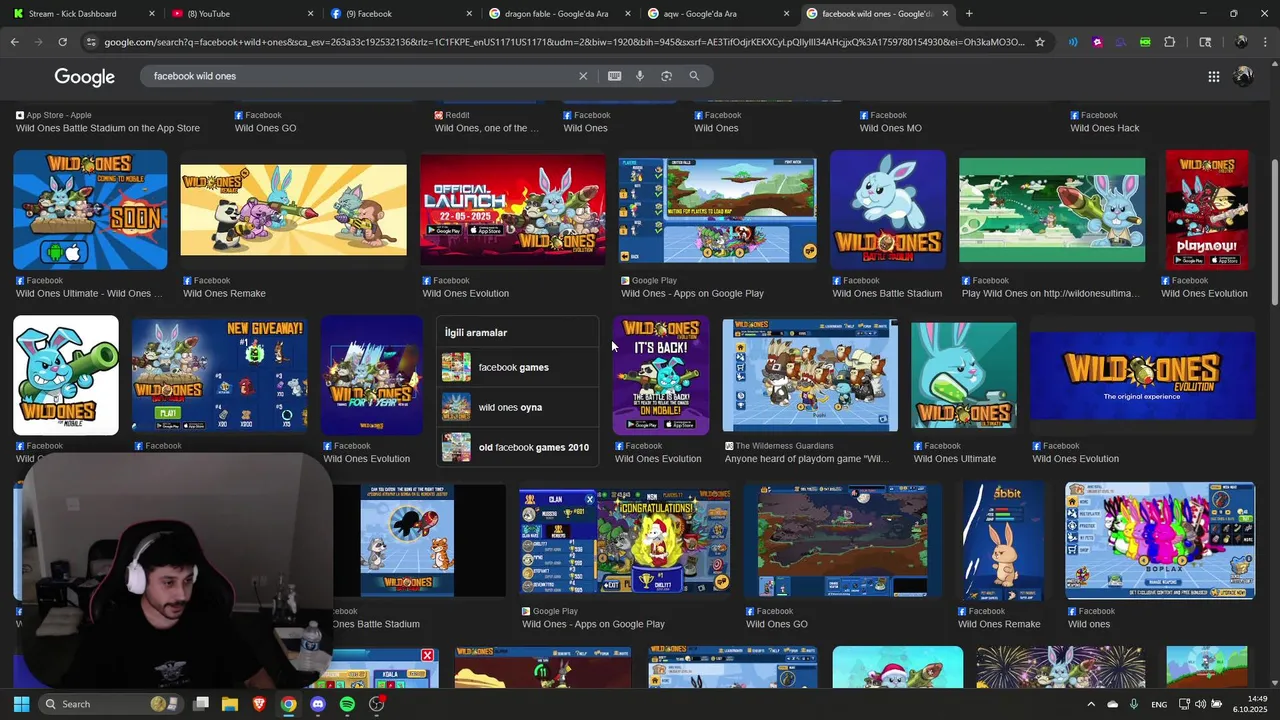The width and height of the screenshot is (1280, 720).
Task: Click the page vertical scrollbar thumb
Action: coord(1274,232)
